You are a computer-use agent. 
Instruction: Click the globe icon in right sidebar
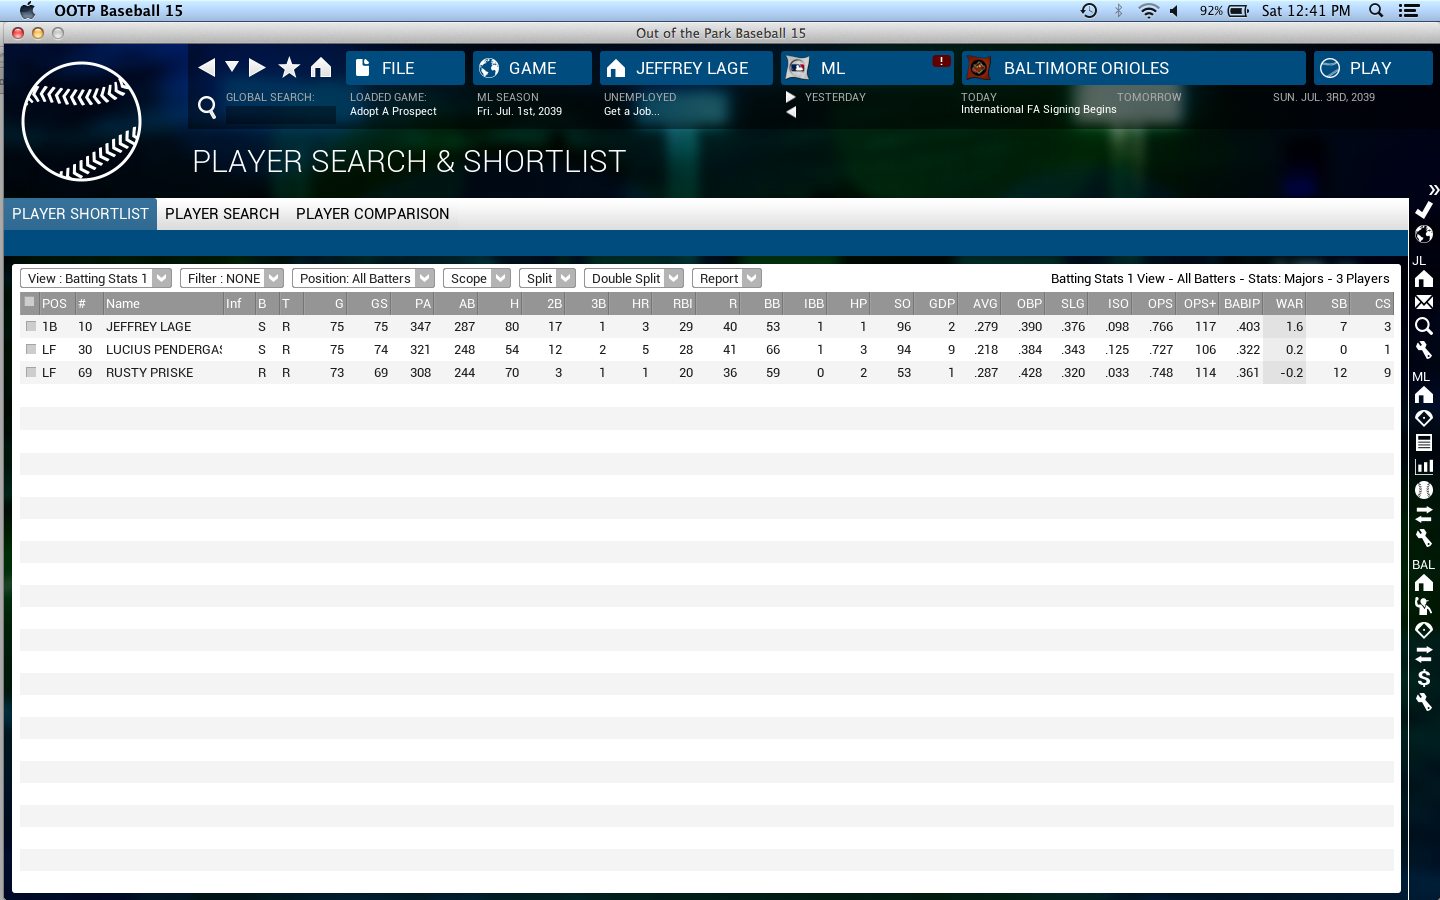tap(1424, 234)
